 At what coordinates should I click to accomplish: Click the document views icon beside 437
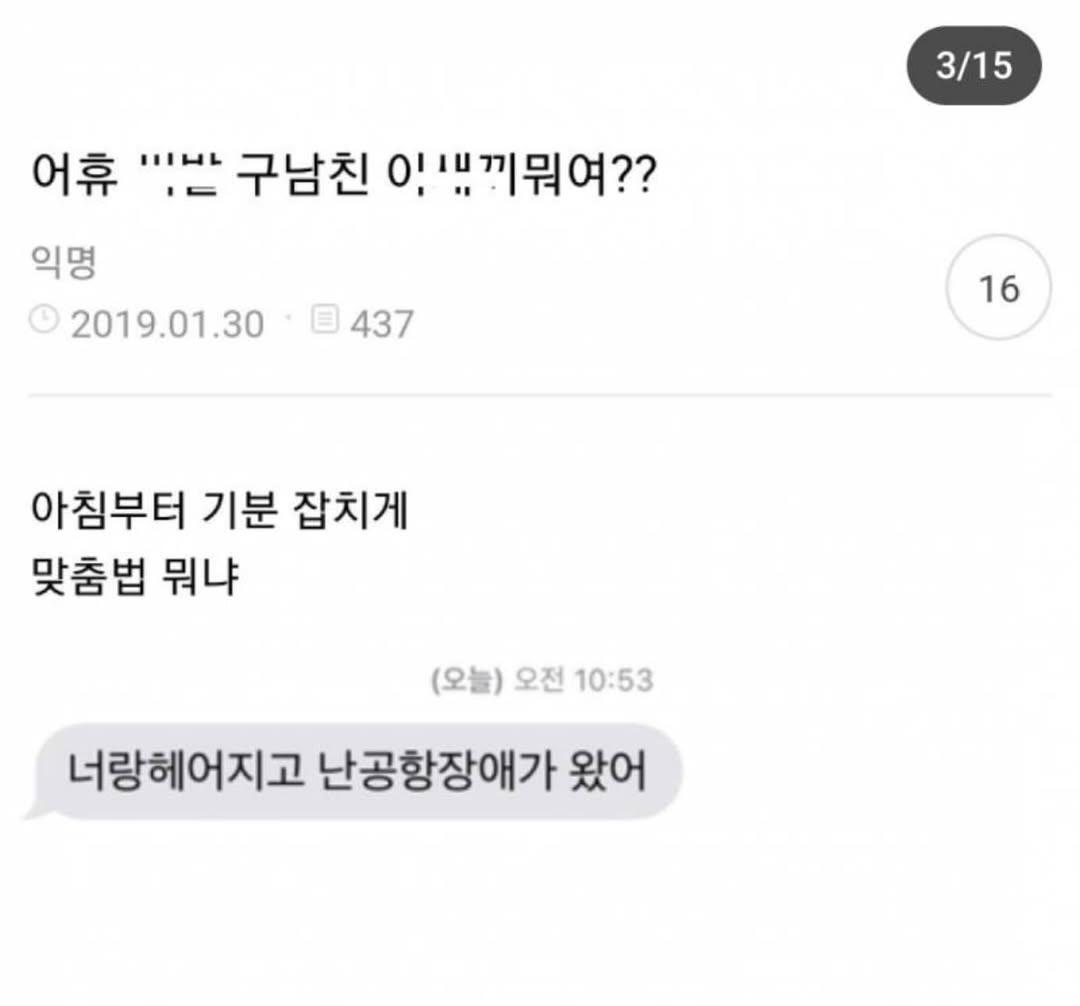pyautogui.click(x=325, y=319)
